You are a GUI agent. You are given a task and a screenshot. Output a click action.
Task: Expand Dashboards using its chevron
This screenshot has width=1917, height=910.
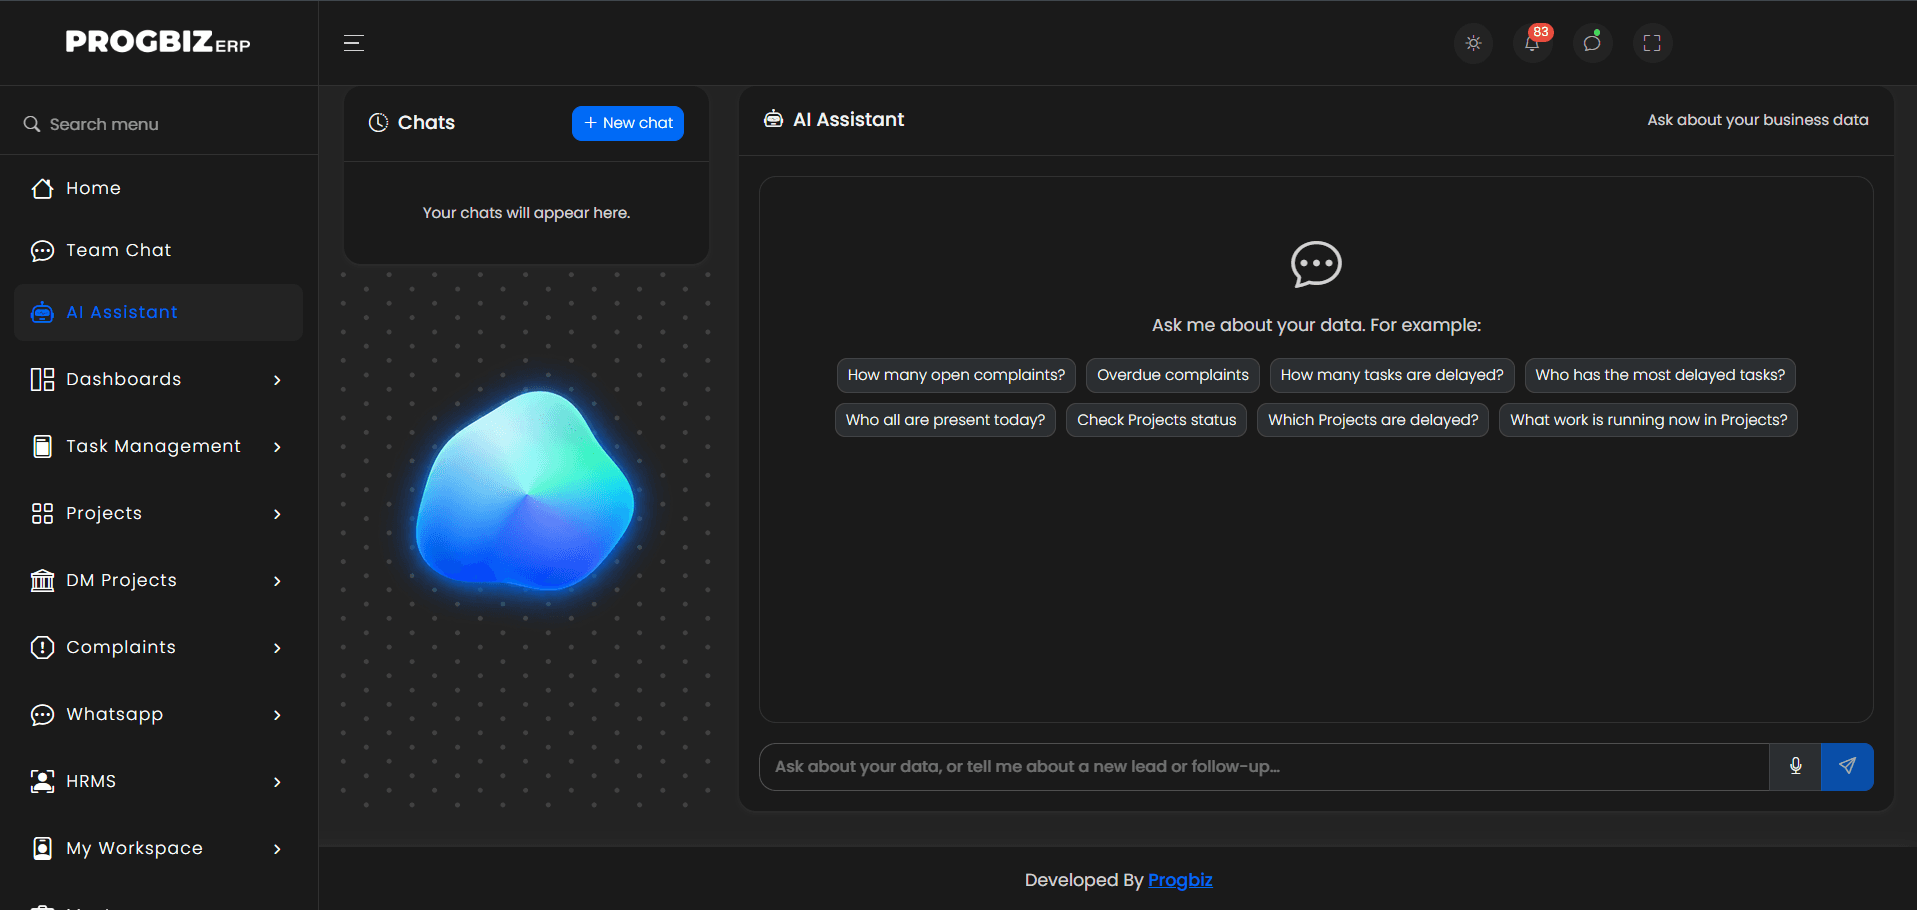tap(277, 380)
